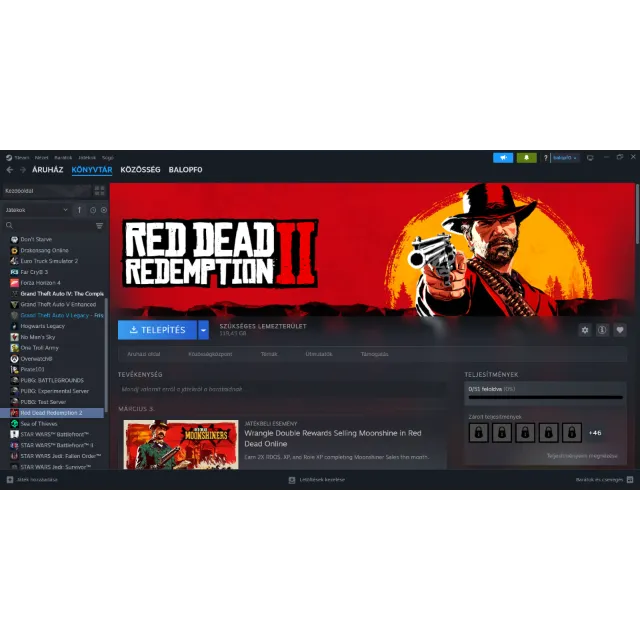The height and width of the screenshot is (640, 640).
Task: Expand the Játékok category dropdown
Action: point(66,210)
